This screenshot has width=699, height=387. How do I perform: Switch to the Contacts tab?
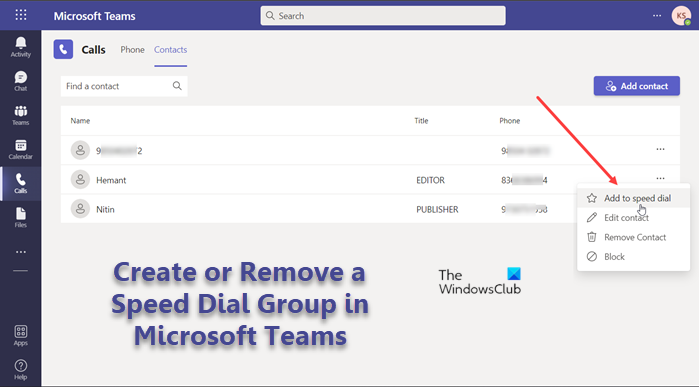point(170,49)
